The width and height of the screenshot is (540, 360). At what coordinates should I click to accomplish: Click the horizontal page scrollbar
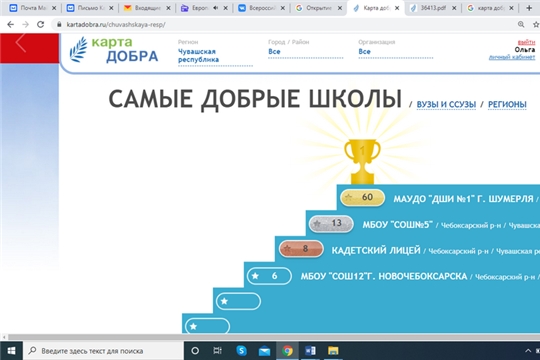pos(274,337)
